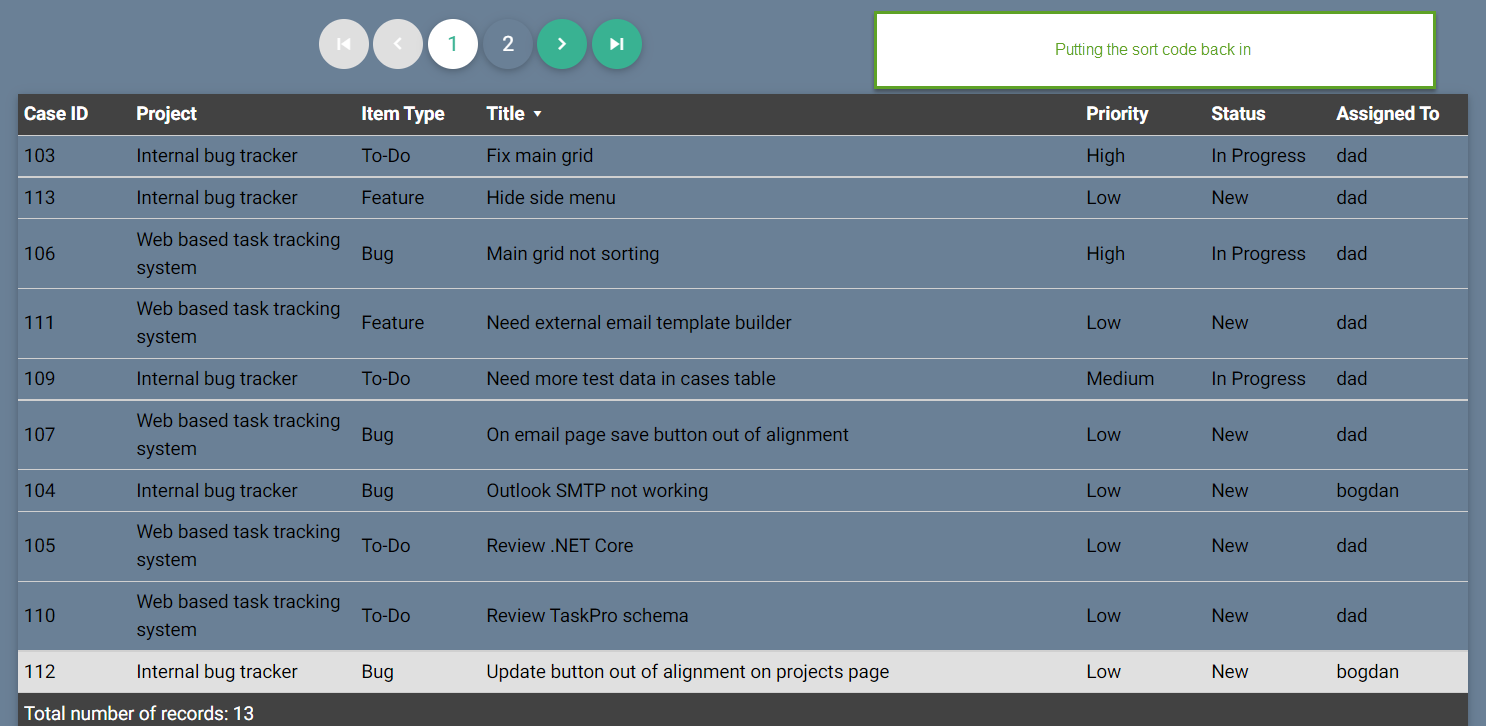The image size is (1486, 726).
Task: Switch to page 2 in the pager
Action: 508,44
